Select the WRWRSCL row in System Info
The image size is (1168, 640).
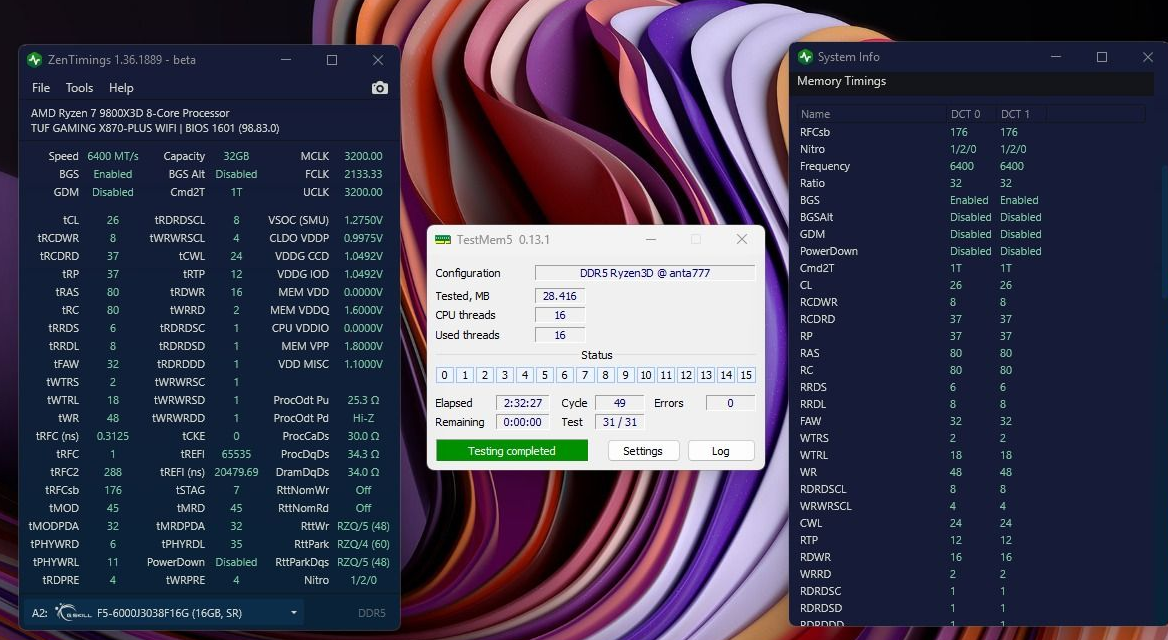click(971, 506)
